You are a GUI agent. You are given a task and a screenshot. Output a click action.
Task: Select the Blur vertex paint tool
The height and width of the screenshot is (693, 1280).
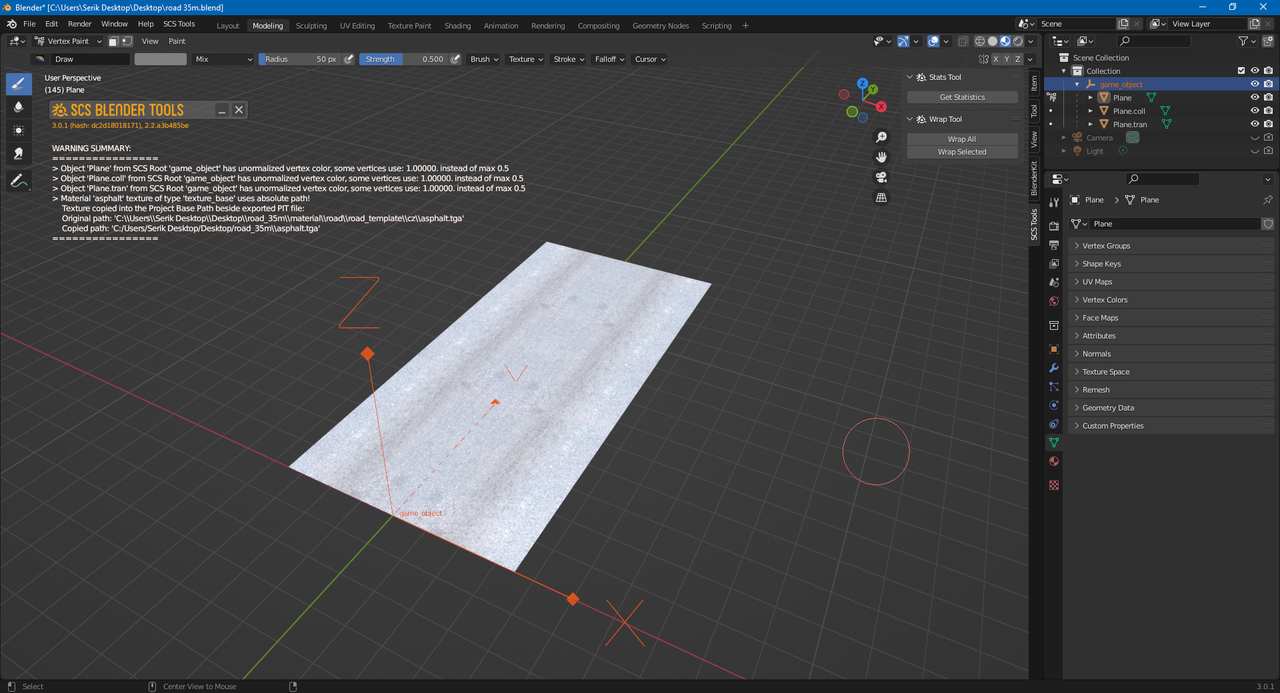click(x=19, y=107)
